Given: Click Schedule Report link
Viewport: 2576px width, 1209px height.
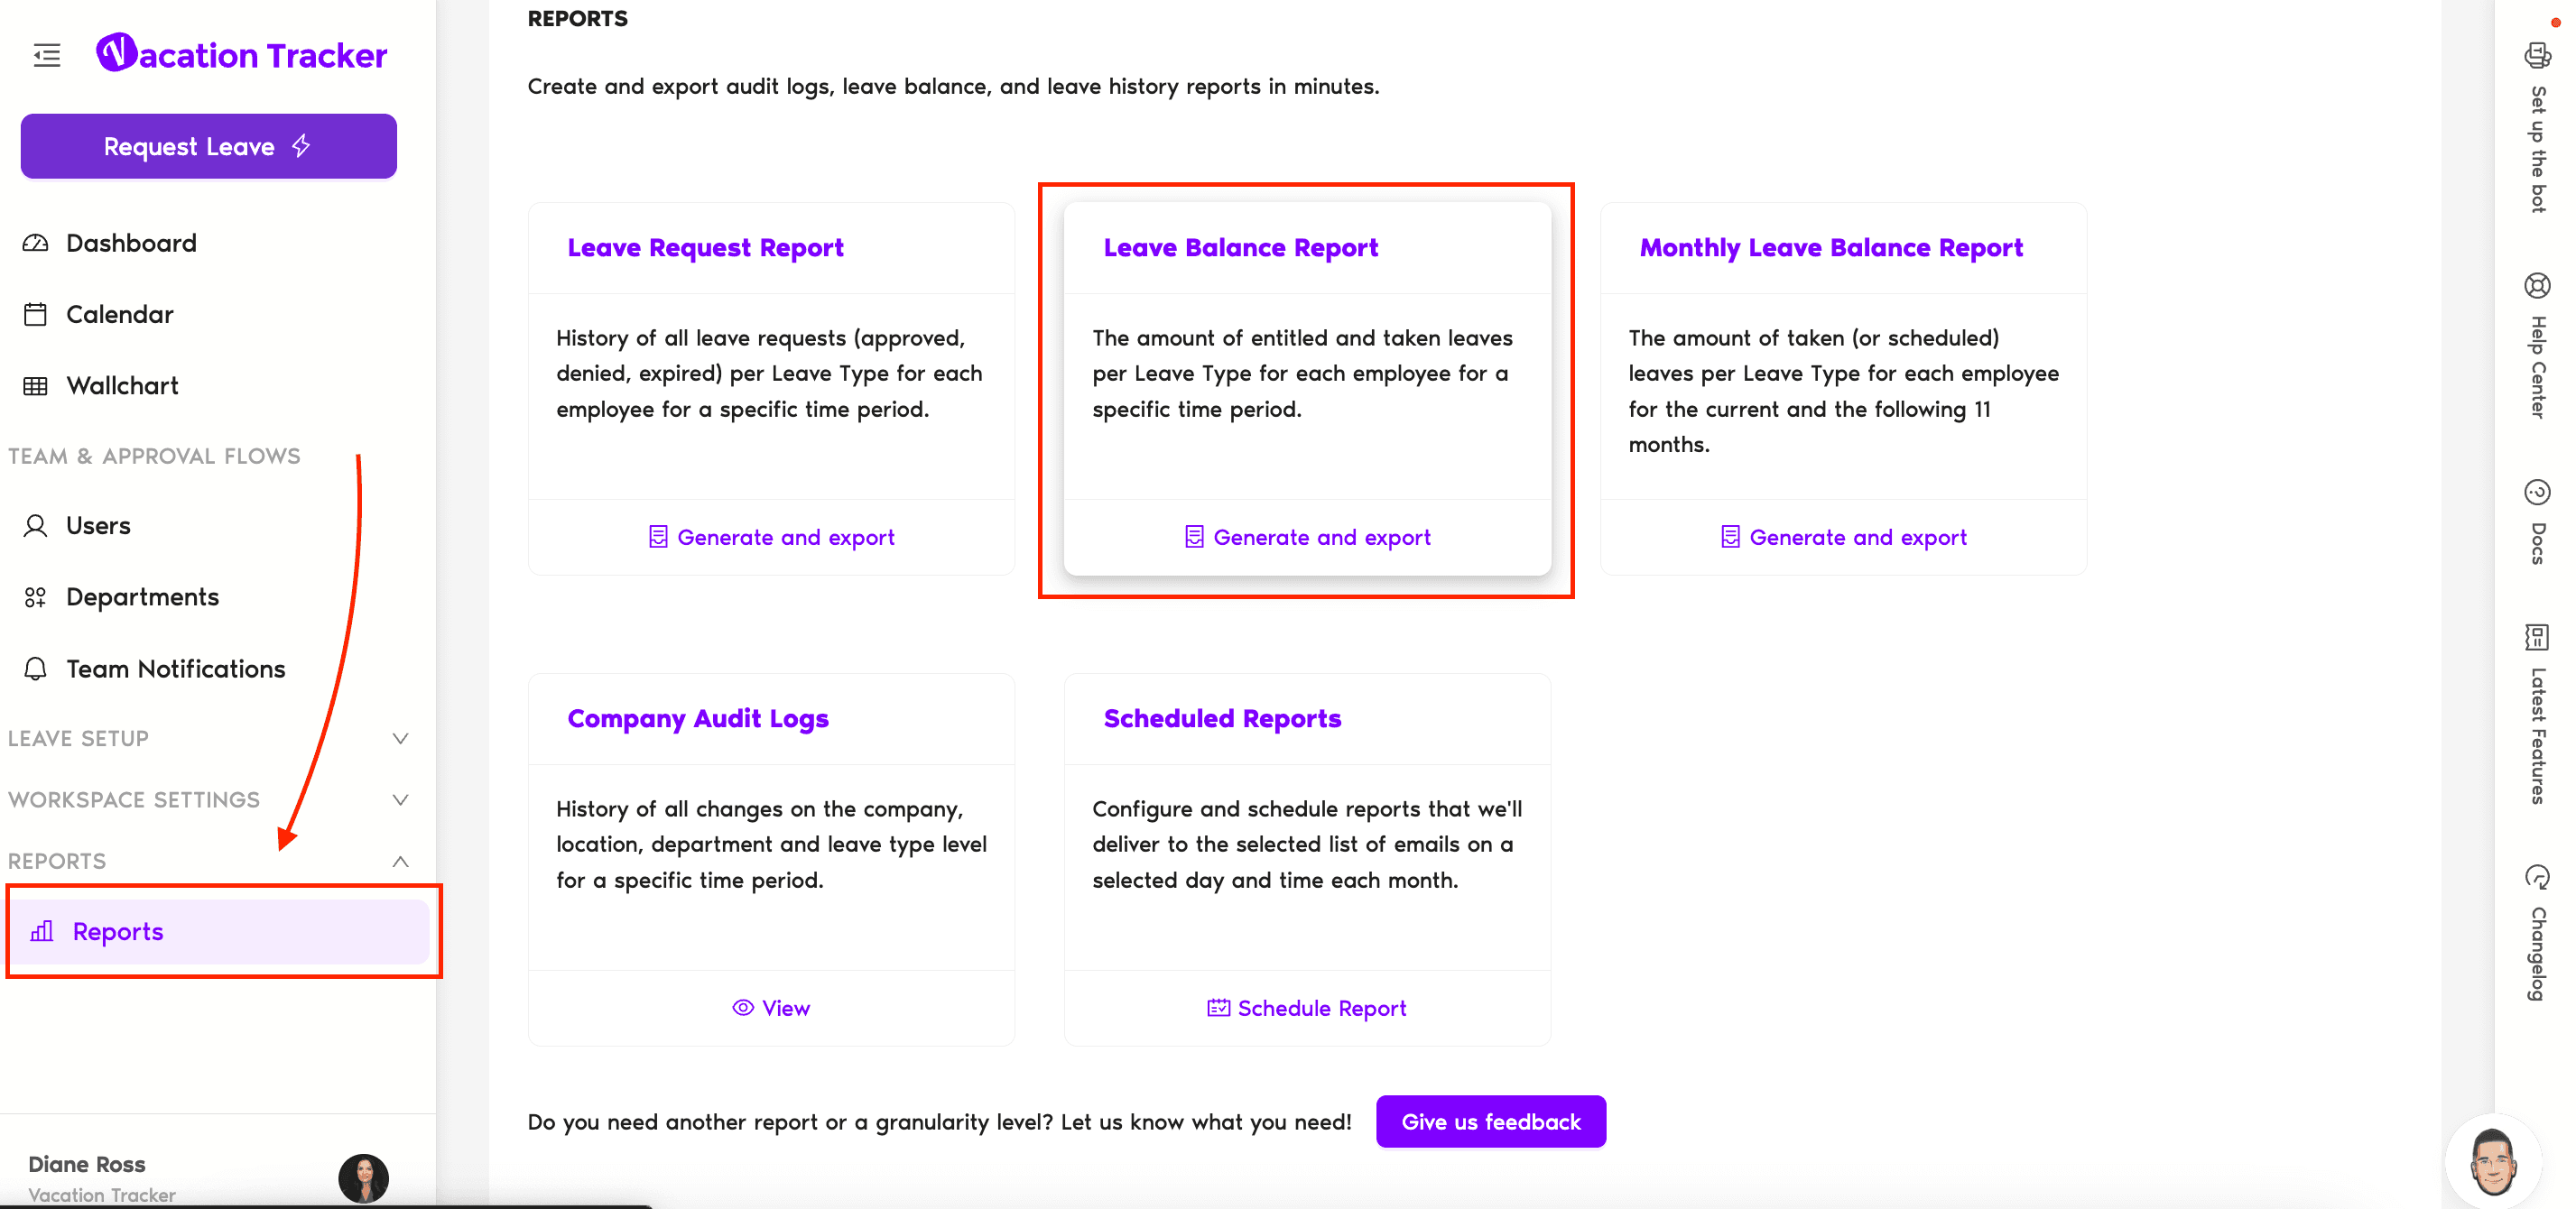Looking at the screenshot, I should coord(1307,1008).
